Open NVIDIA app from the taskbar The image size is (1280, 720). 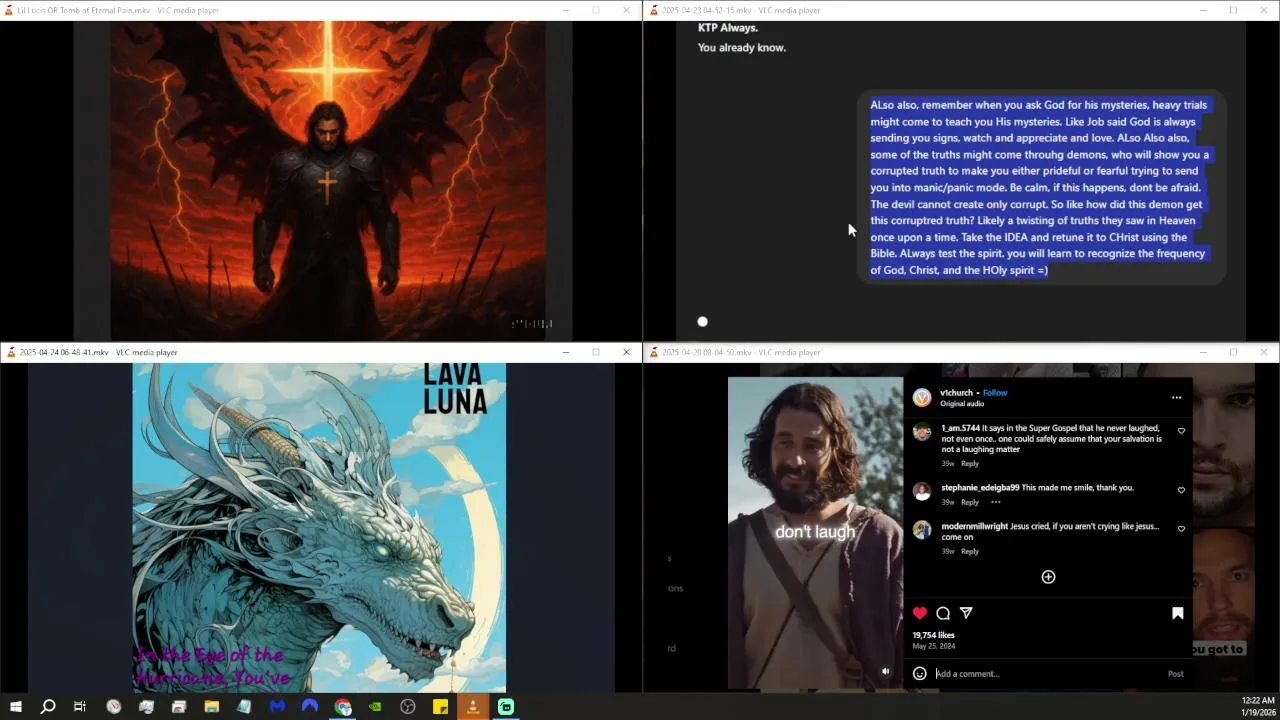pyautogui.click(x=375, y=707)
